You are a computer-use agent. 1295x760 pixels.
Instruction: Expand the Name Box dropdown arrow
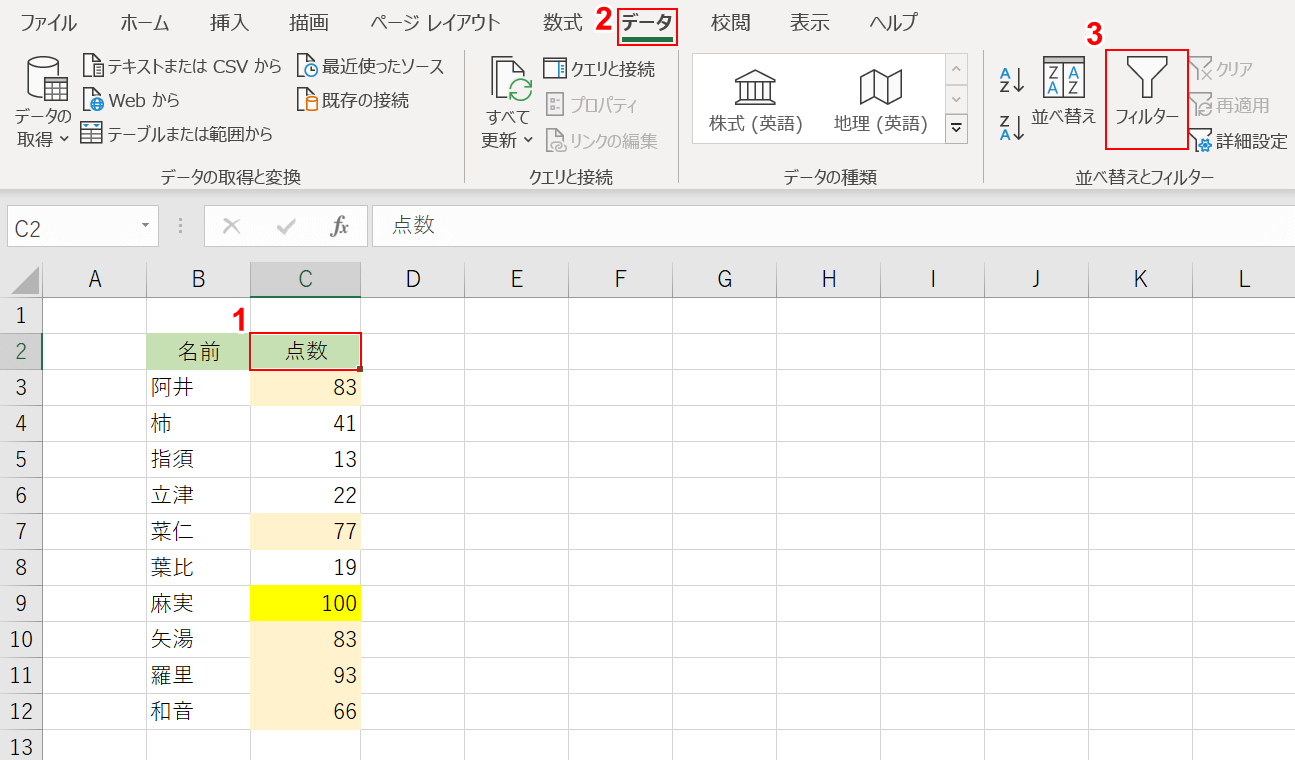(147, 227)
